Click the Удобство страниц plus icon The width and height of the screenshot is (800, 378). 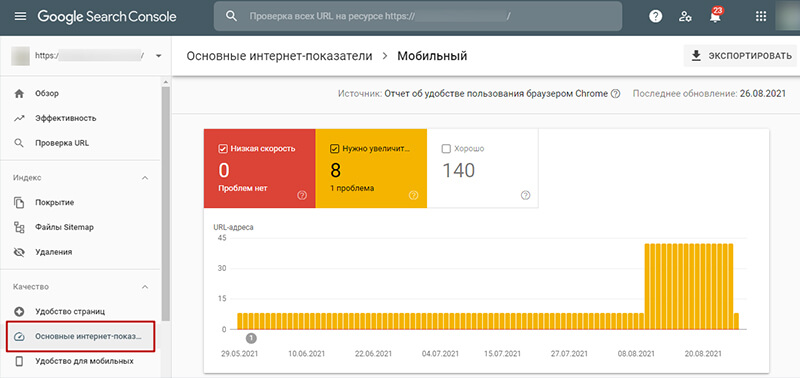[x=19, y=312]
